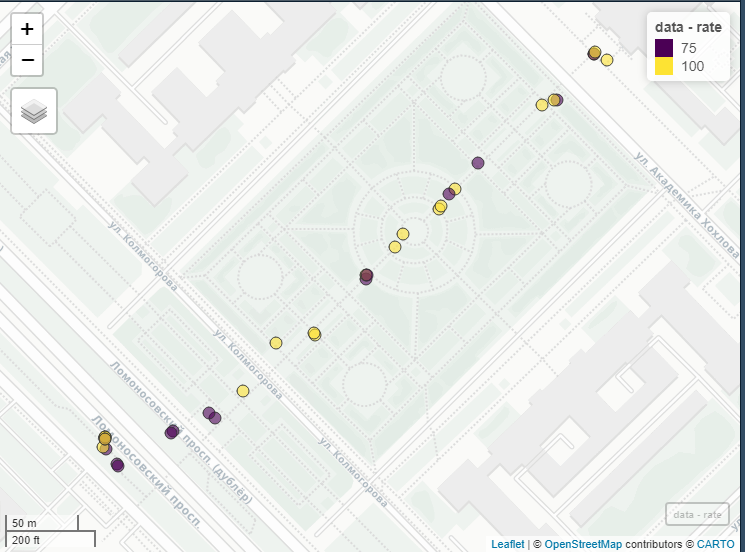Follow the CARTO attribution link
Viewport: 745px width, 552px height.
pyautogui.click(x=715, y=544)
